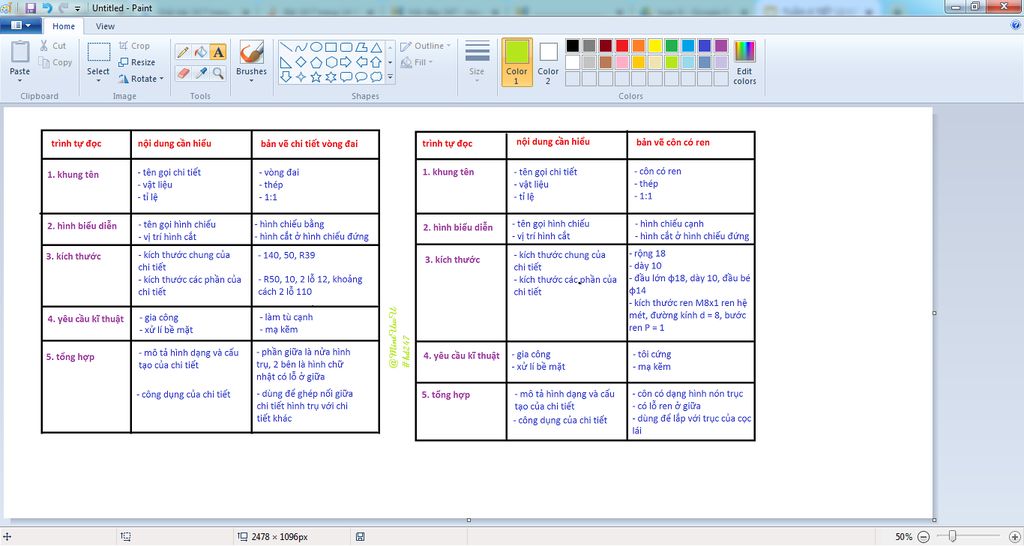Choose the Down arrow shape

(x=286, y=77)
